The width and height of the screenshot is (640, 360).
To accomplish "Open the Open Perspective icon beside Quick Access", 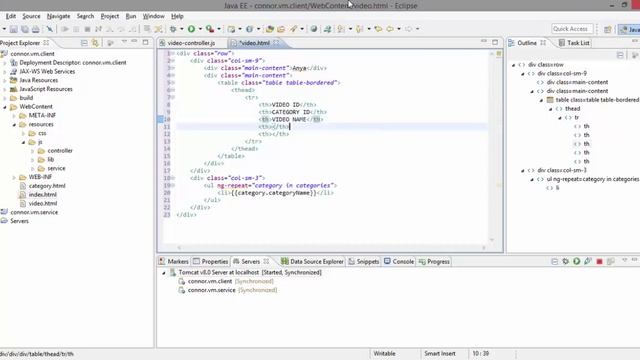I will 608,29.
